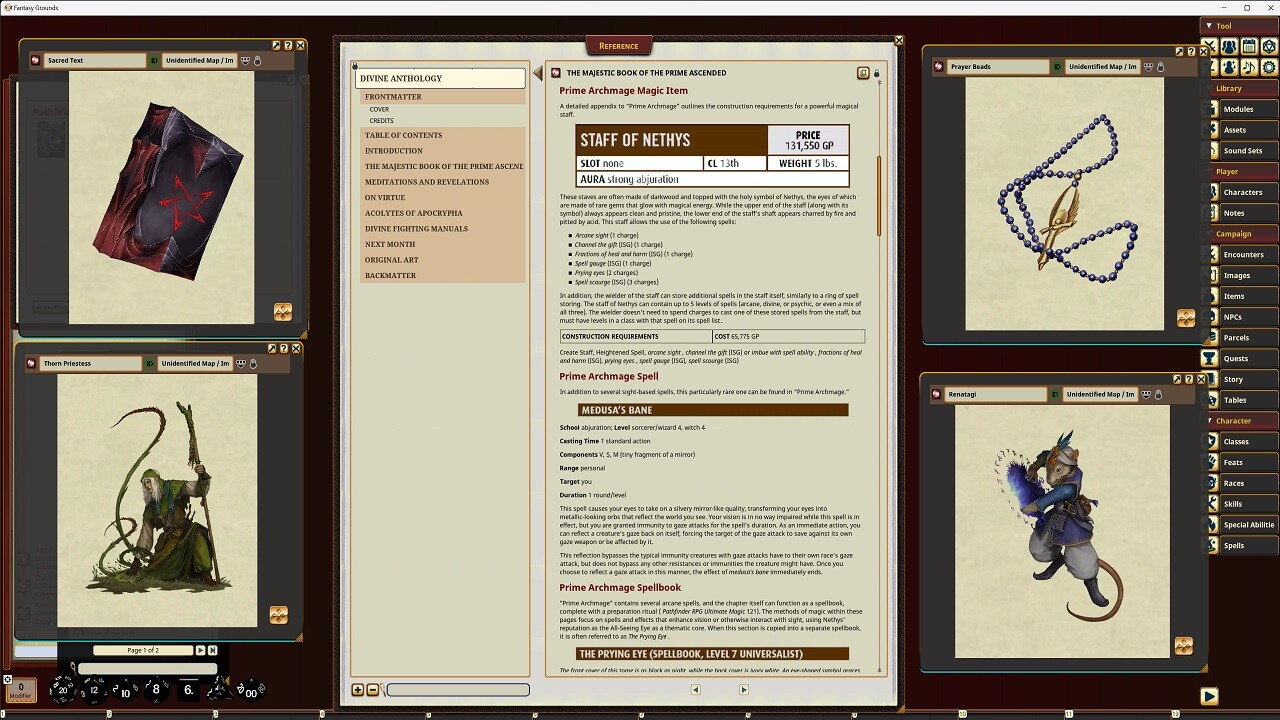Image resolution: width=1280 pixels, height=720 pixels.
Task: Open the Calendar tool
Action: [1250, 47]
